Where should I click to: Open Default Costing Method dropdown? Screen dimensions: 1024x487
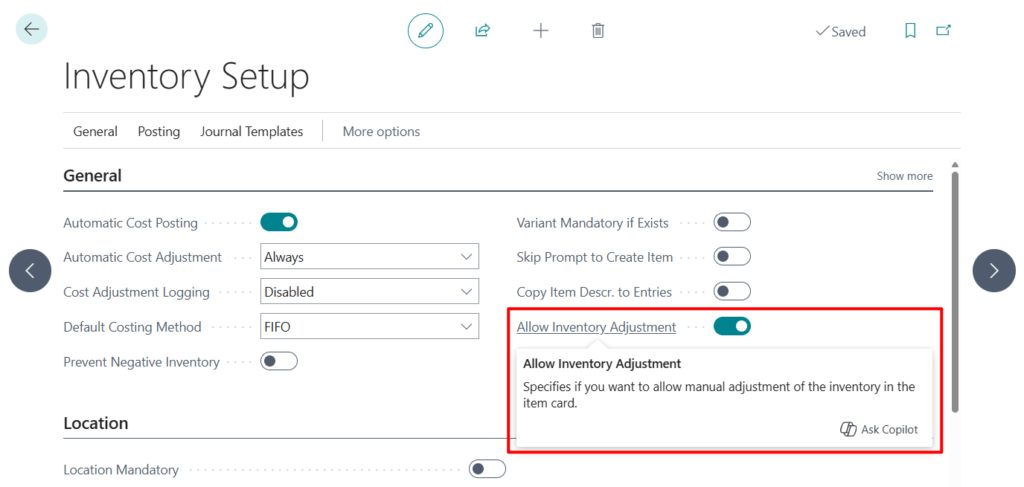coord(369,327)
